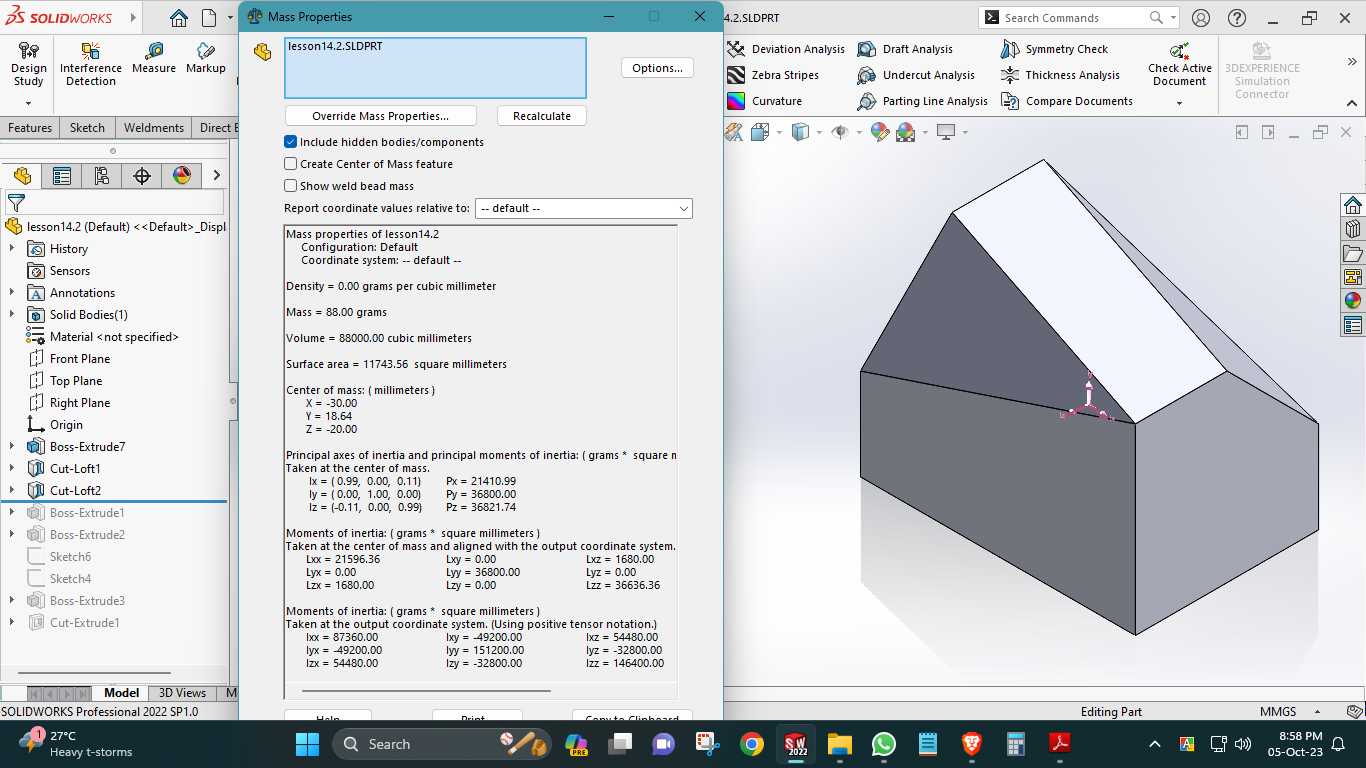Open Design Study dropdown arrow

pyautogui.click(x=28, y=103)
